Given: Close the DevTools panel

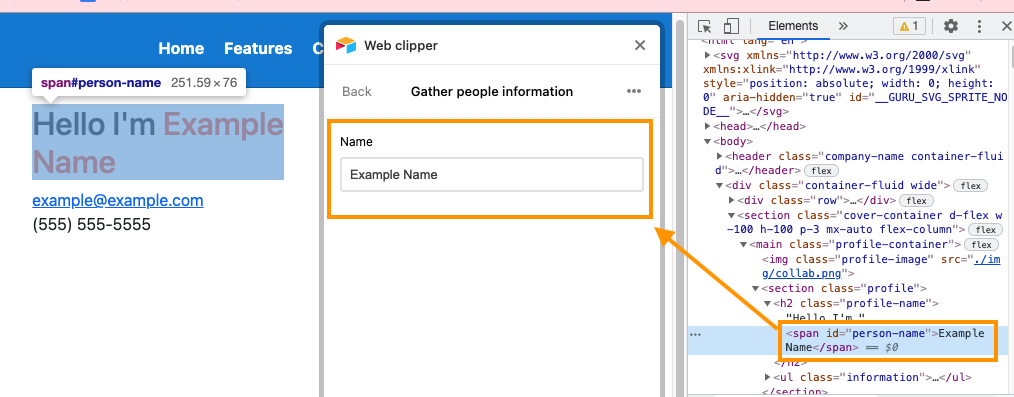Looking at the screenshot, I should pos(1006,27).
